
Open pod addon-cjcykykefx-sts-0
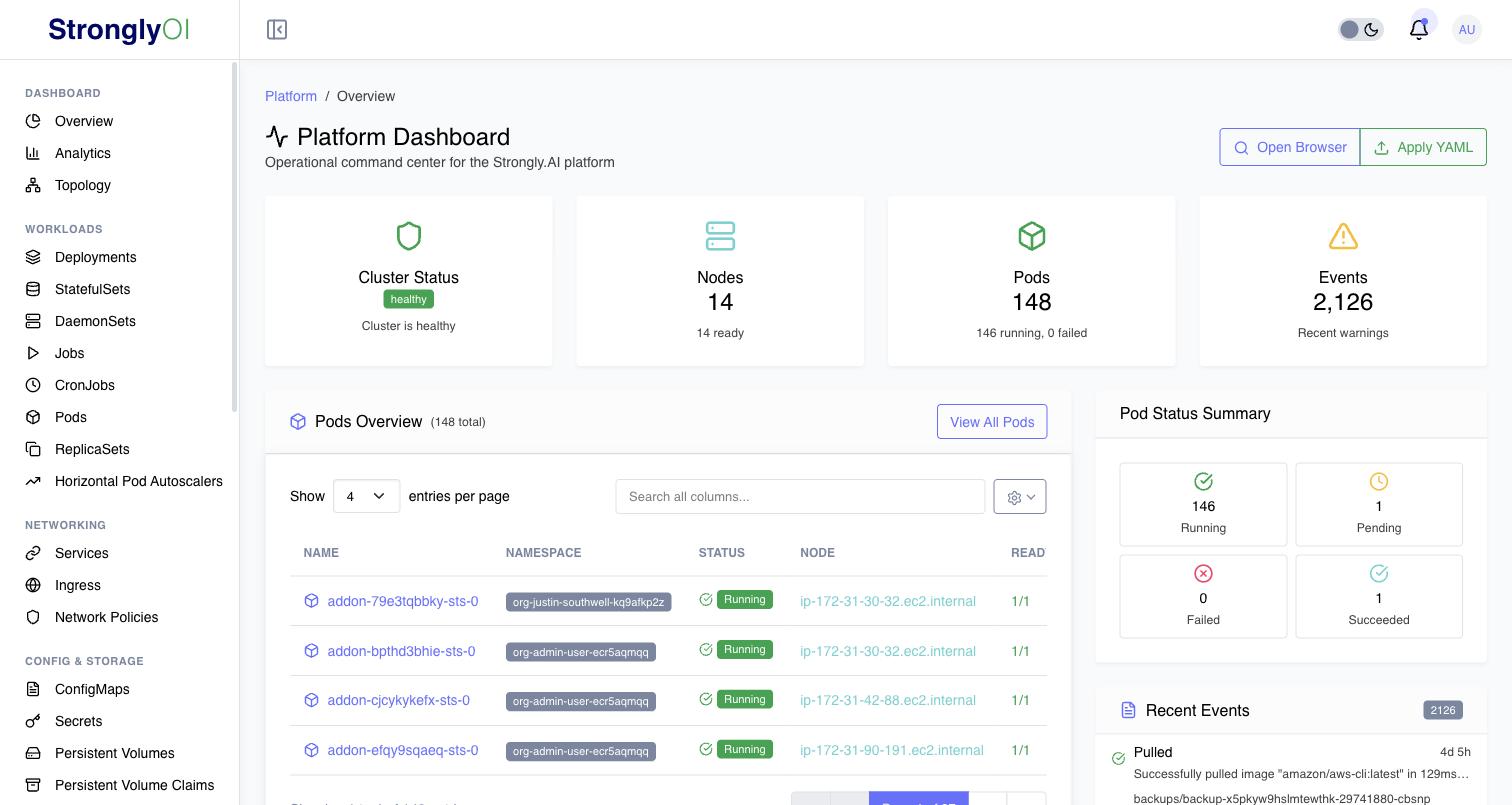tap(398, 700)
